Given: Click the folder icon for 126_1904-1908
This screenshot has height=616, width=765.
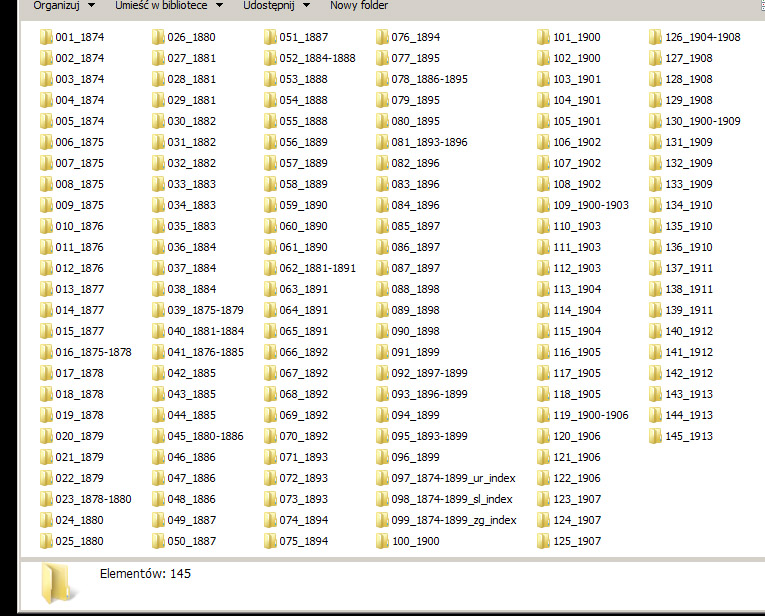Looking at the screenshot, I should [655, 37].
